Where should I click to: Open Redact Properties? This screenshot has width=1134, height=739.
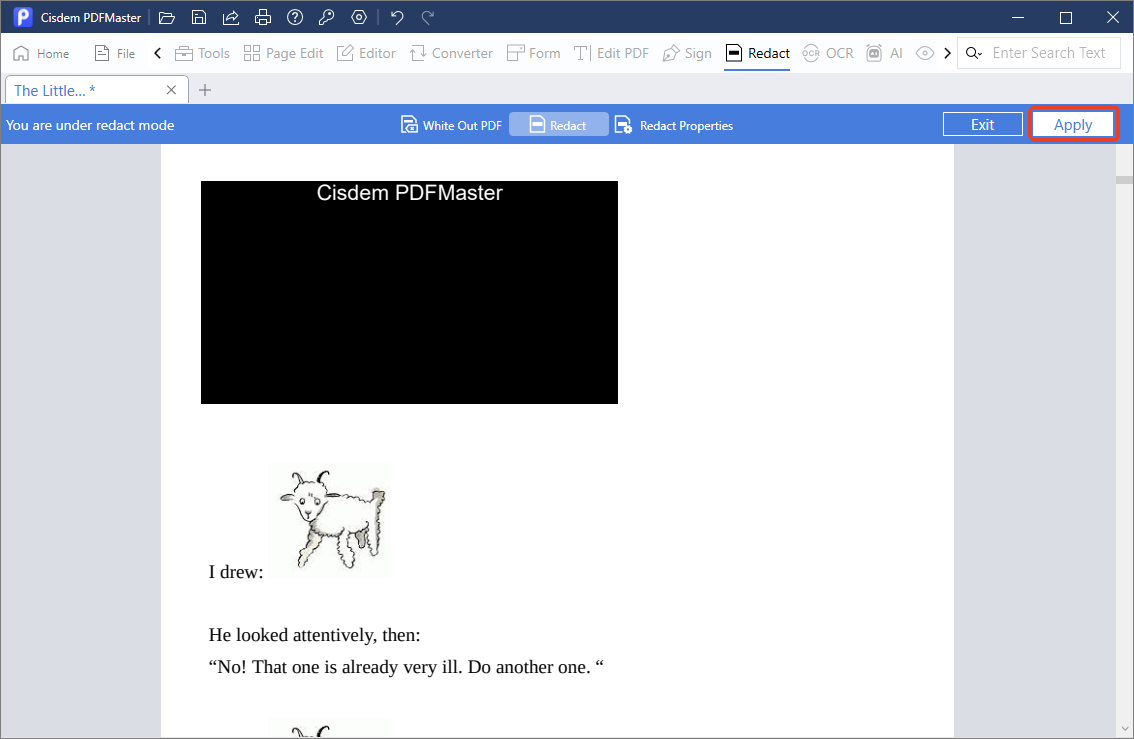(673, 125)
